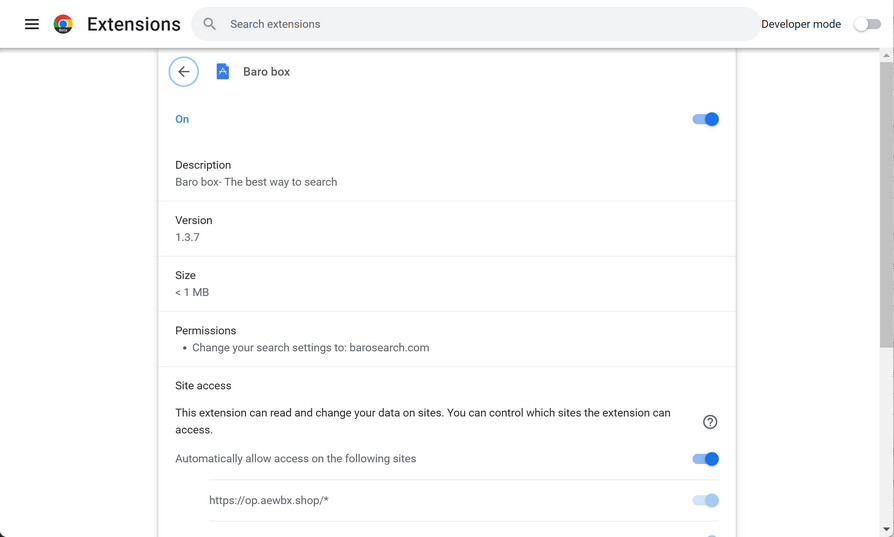
Task: Click the Baro box title text
Action: click(266, 72)
